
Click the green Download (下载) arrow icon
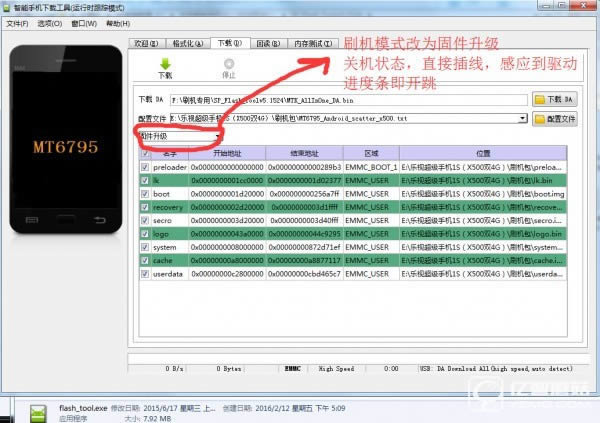[x=165, y=63]
